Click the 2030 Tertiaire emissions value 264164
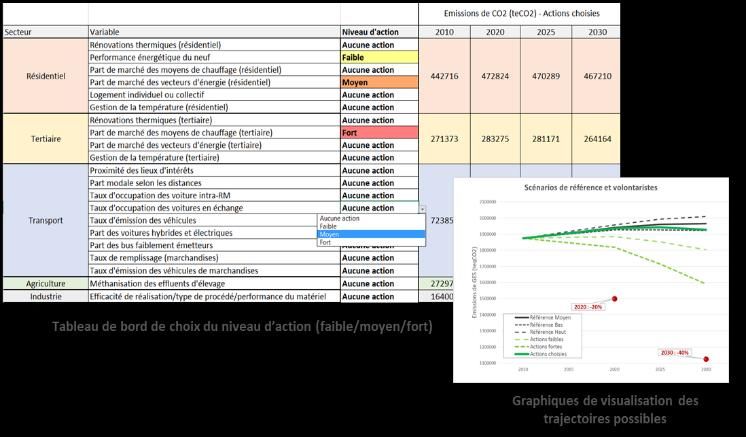The height and width of the screenshot is (437, 746). tap(596, 138)
